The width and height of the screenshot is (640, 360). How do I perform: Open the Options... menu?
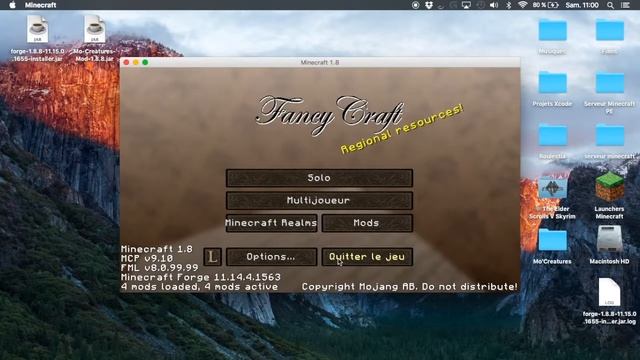click(x=271, y=257)
